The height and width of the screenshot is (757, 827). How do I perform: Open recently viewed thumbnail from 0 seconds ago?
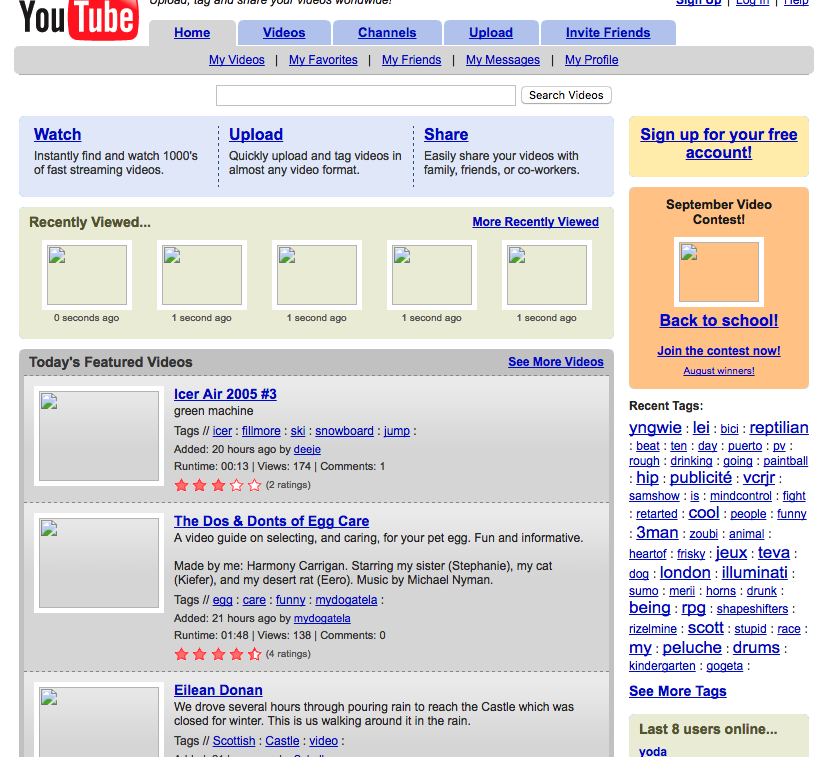point(87,275)
